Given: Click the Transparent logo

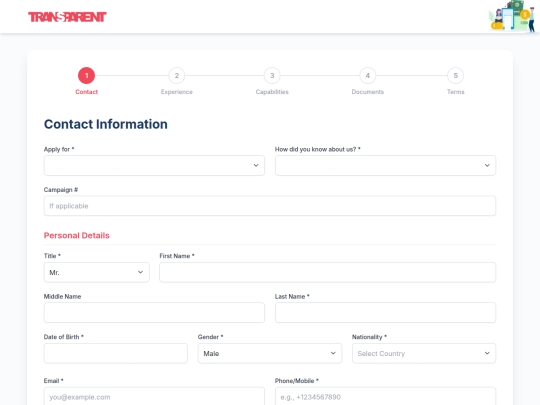Looking at the screenshot, I should coord(67,17).
